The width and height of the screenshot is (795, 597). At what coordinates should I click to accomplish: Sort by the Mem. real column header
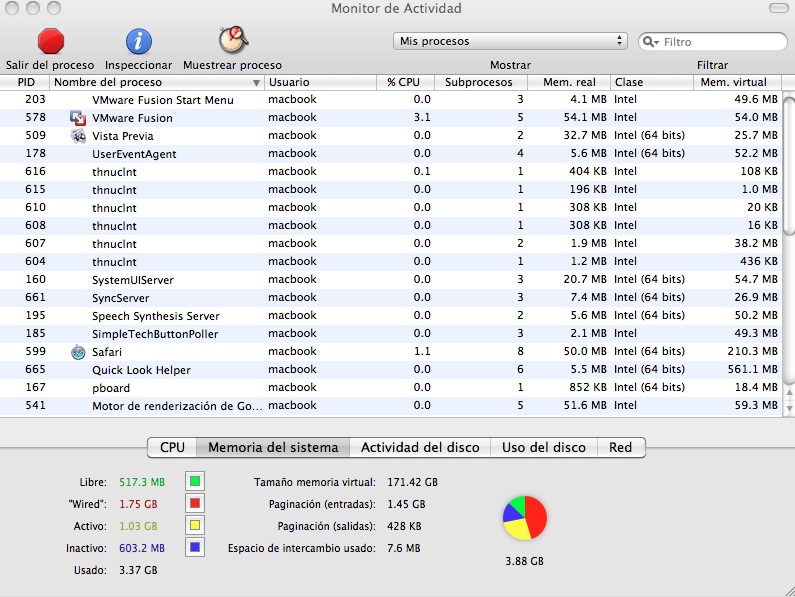[x=569, y=82]
